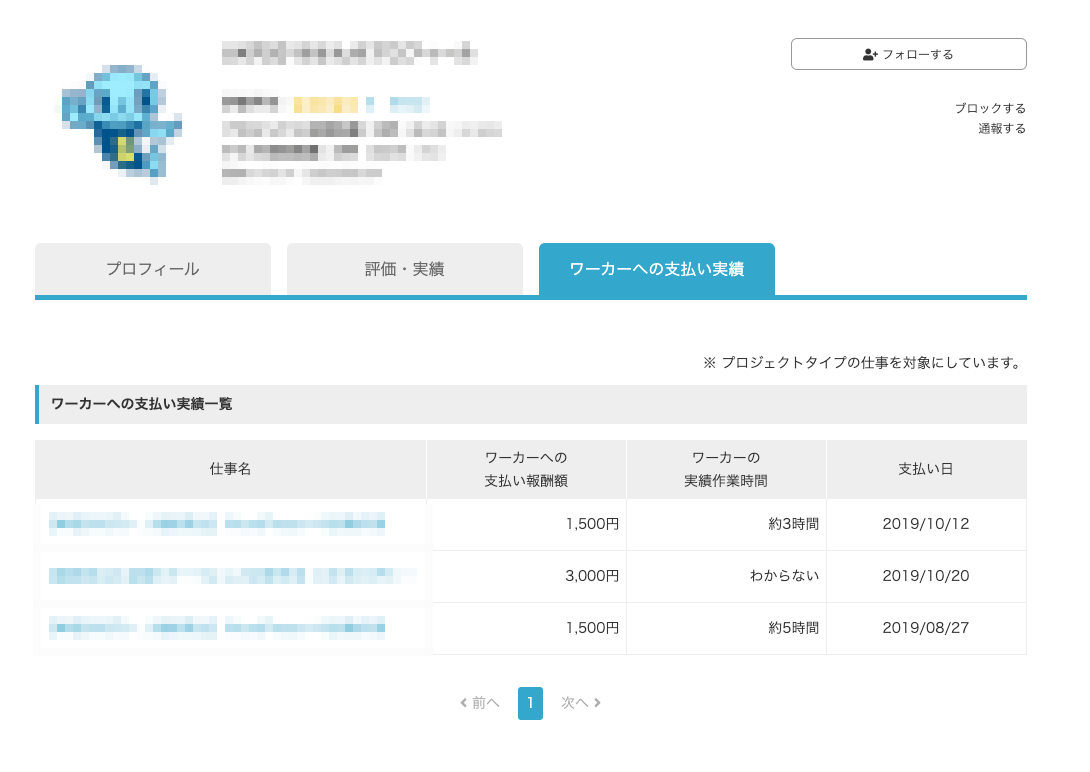1090x772 pixels.
Task: Open the プロフィール tab
Action: 153,269
